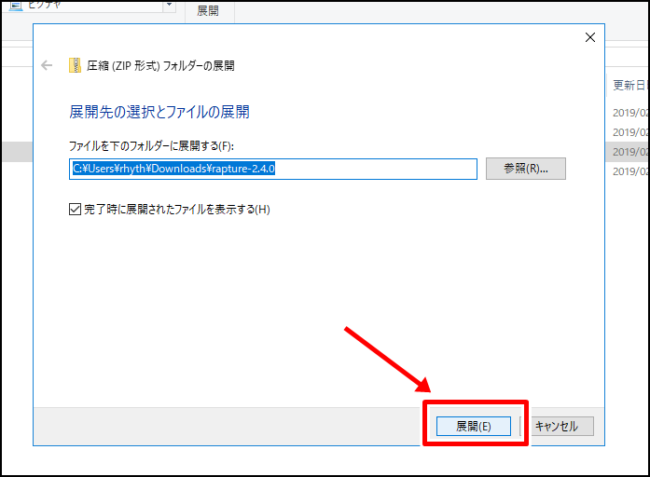
Task: Close the extraction dialog with X
Action: click(590, 37)
